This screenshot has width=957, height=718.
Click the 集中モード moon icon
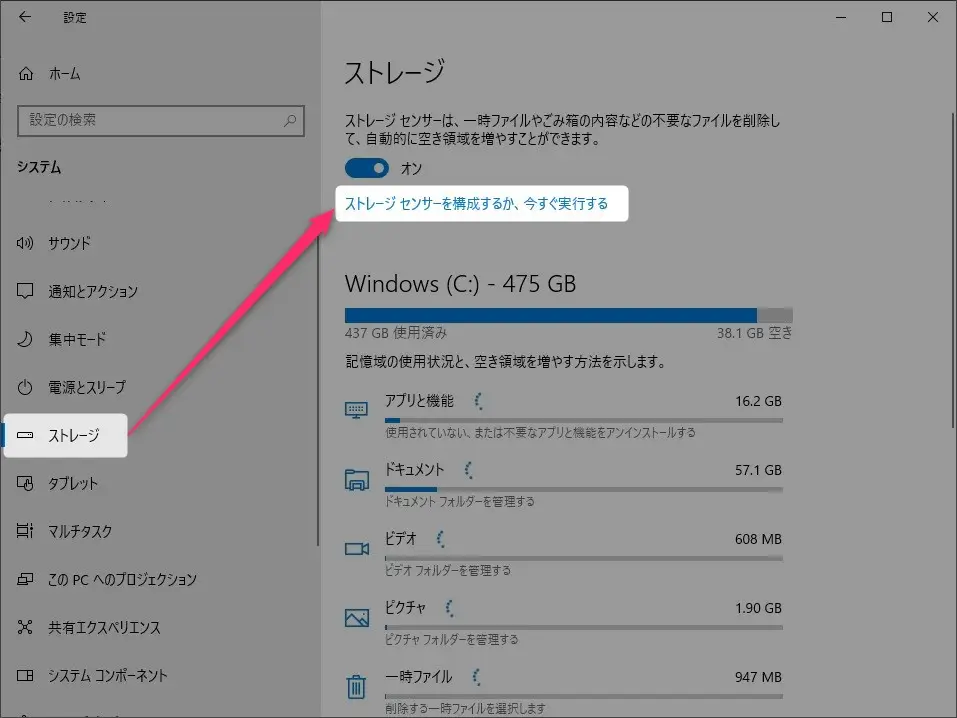click(25, 339)
